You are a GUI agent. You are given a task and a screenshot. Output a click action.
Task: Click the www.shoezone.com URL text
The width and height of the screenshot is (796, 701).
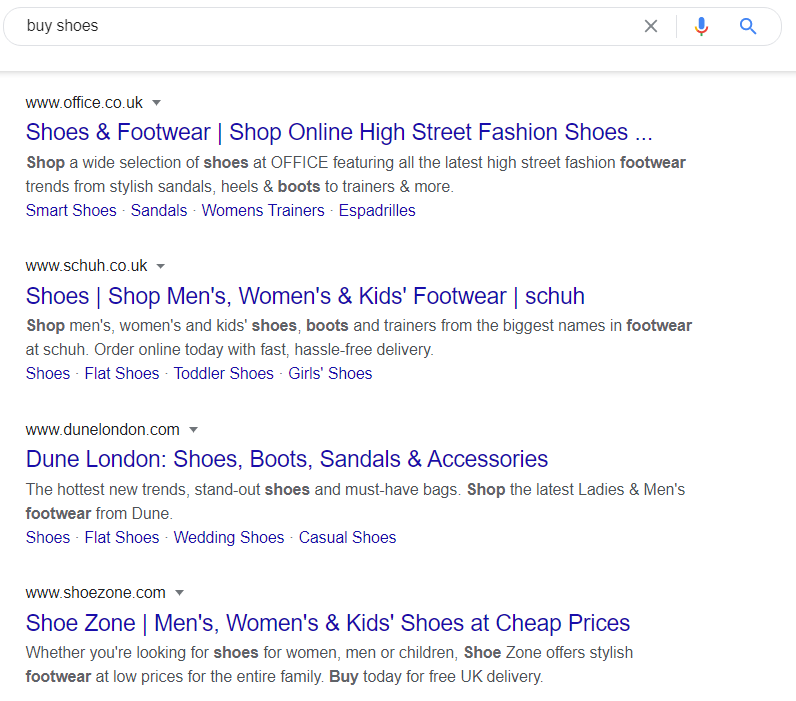pyautogui.click(x=95, y=593)
